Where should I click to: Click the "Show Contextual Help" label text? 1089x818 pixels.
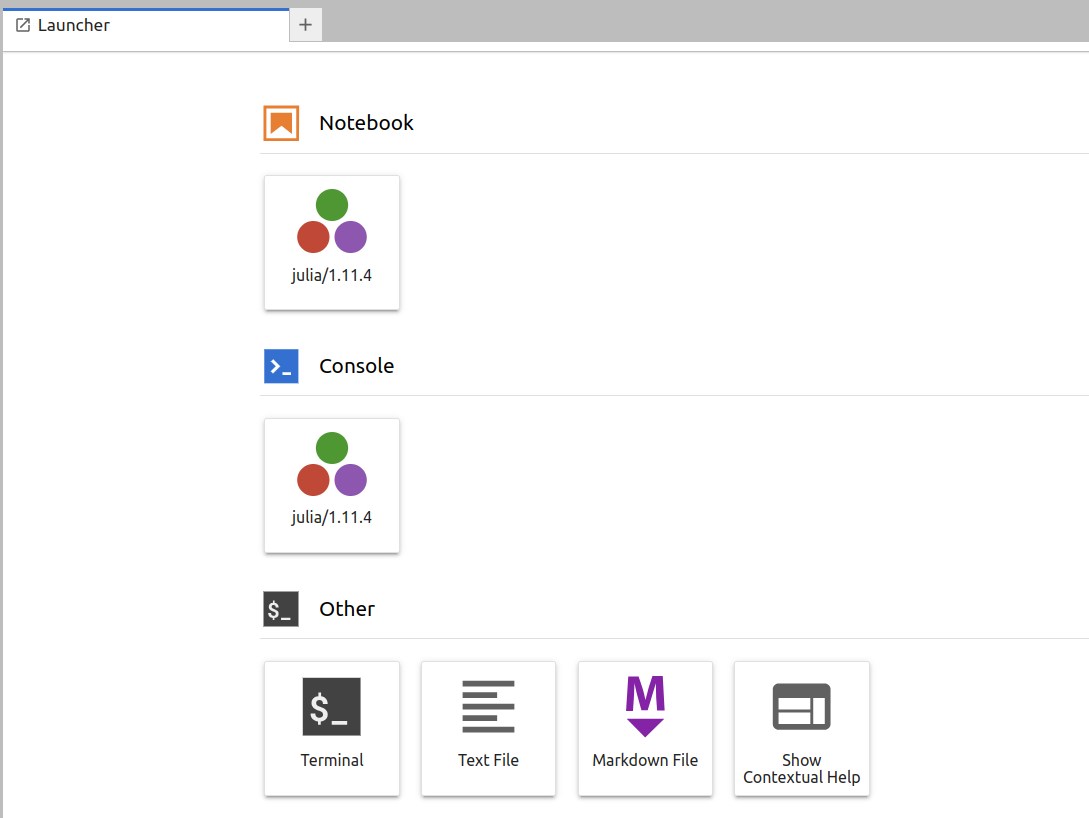(801, 769)
